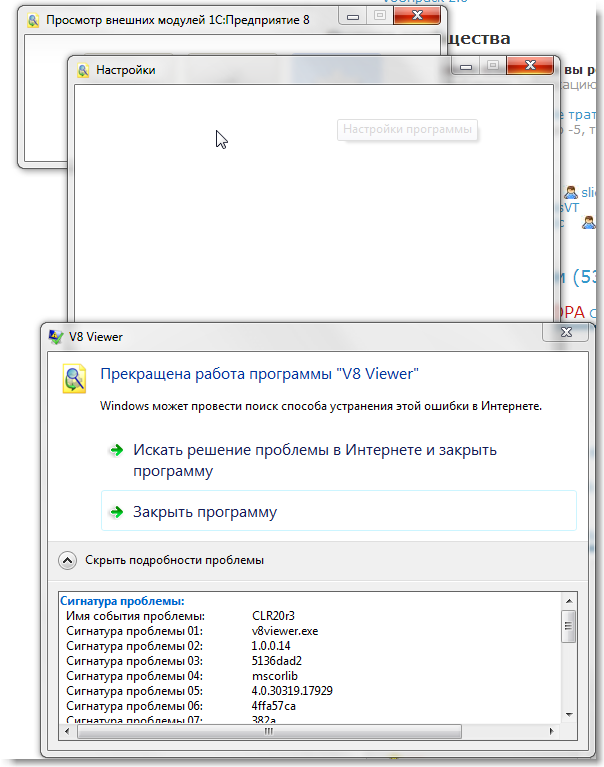Close the V8 Viewer error dialog
Image resolution: width=604 pixels, height=767 pixels.
(x=566, y=332)
